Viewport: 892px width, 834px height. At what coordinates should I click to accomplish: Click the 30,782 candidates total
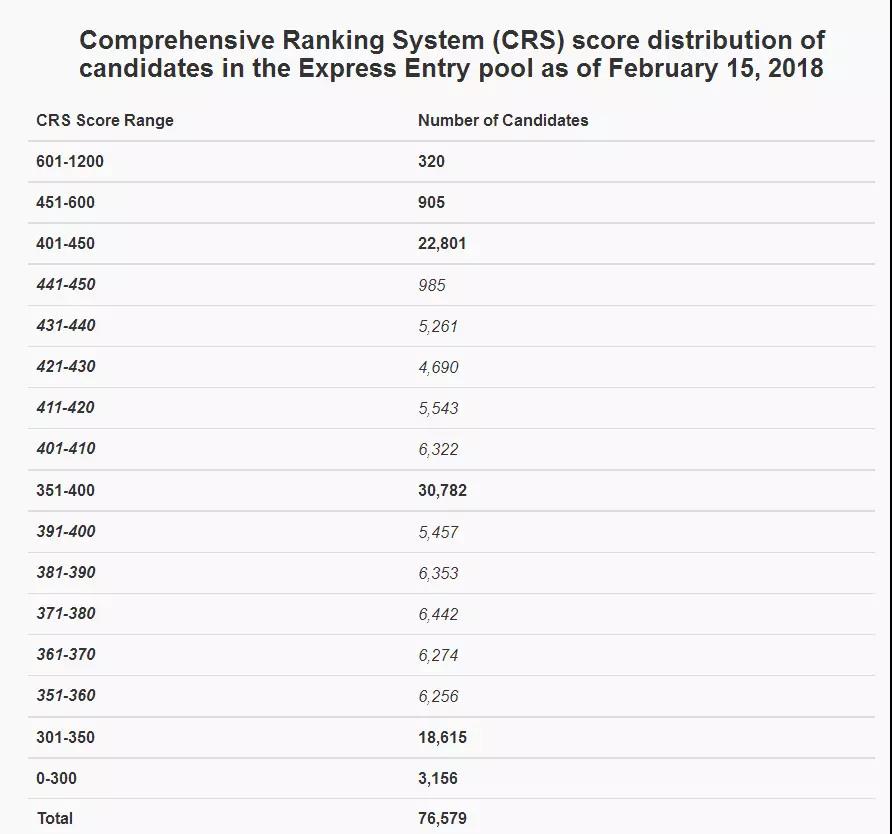[442, 490]
